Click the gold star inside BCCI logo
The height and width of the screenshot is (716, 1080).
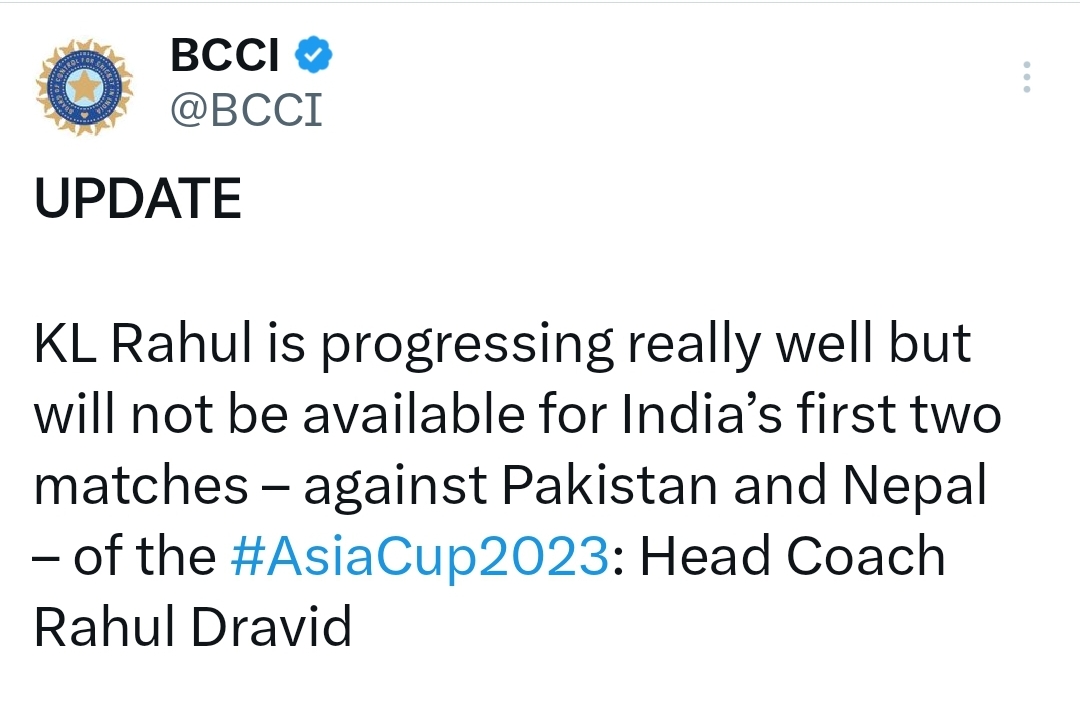tap(84, 87)
